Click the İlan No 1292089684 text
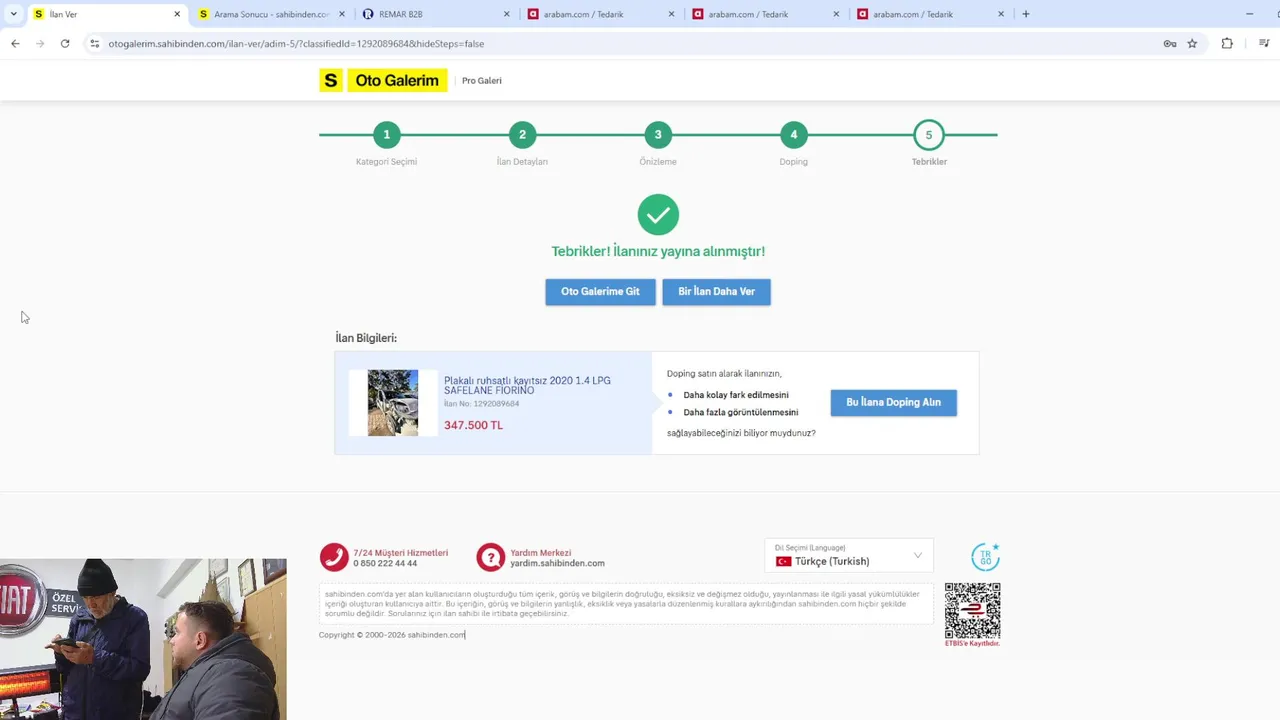The height and width of the screenshot is (720, 1280). click(481, 404)
